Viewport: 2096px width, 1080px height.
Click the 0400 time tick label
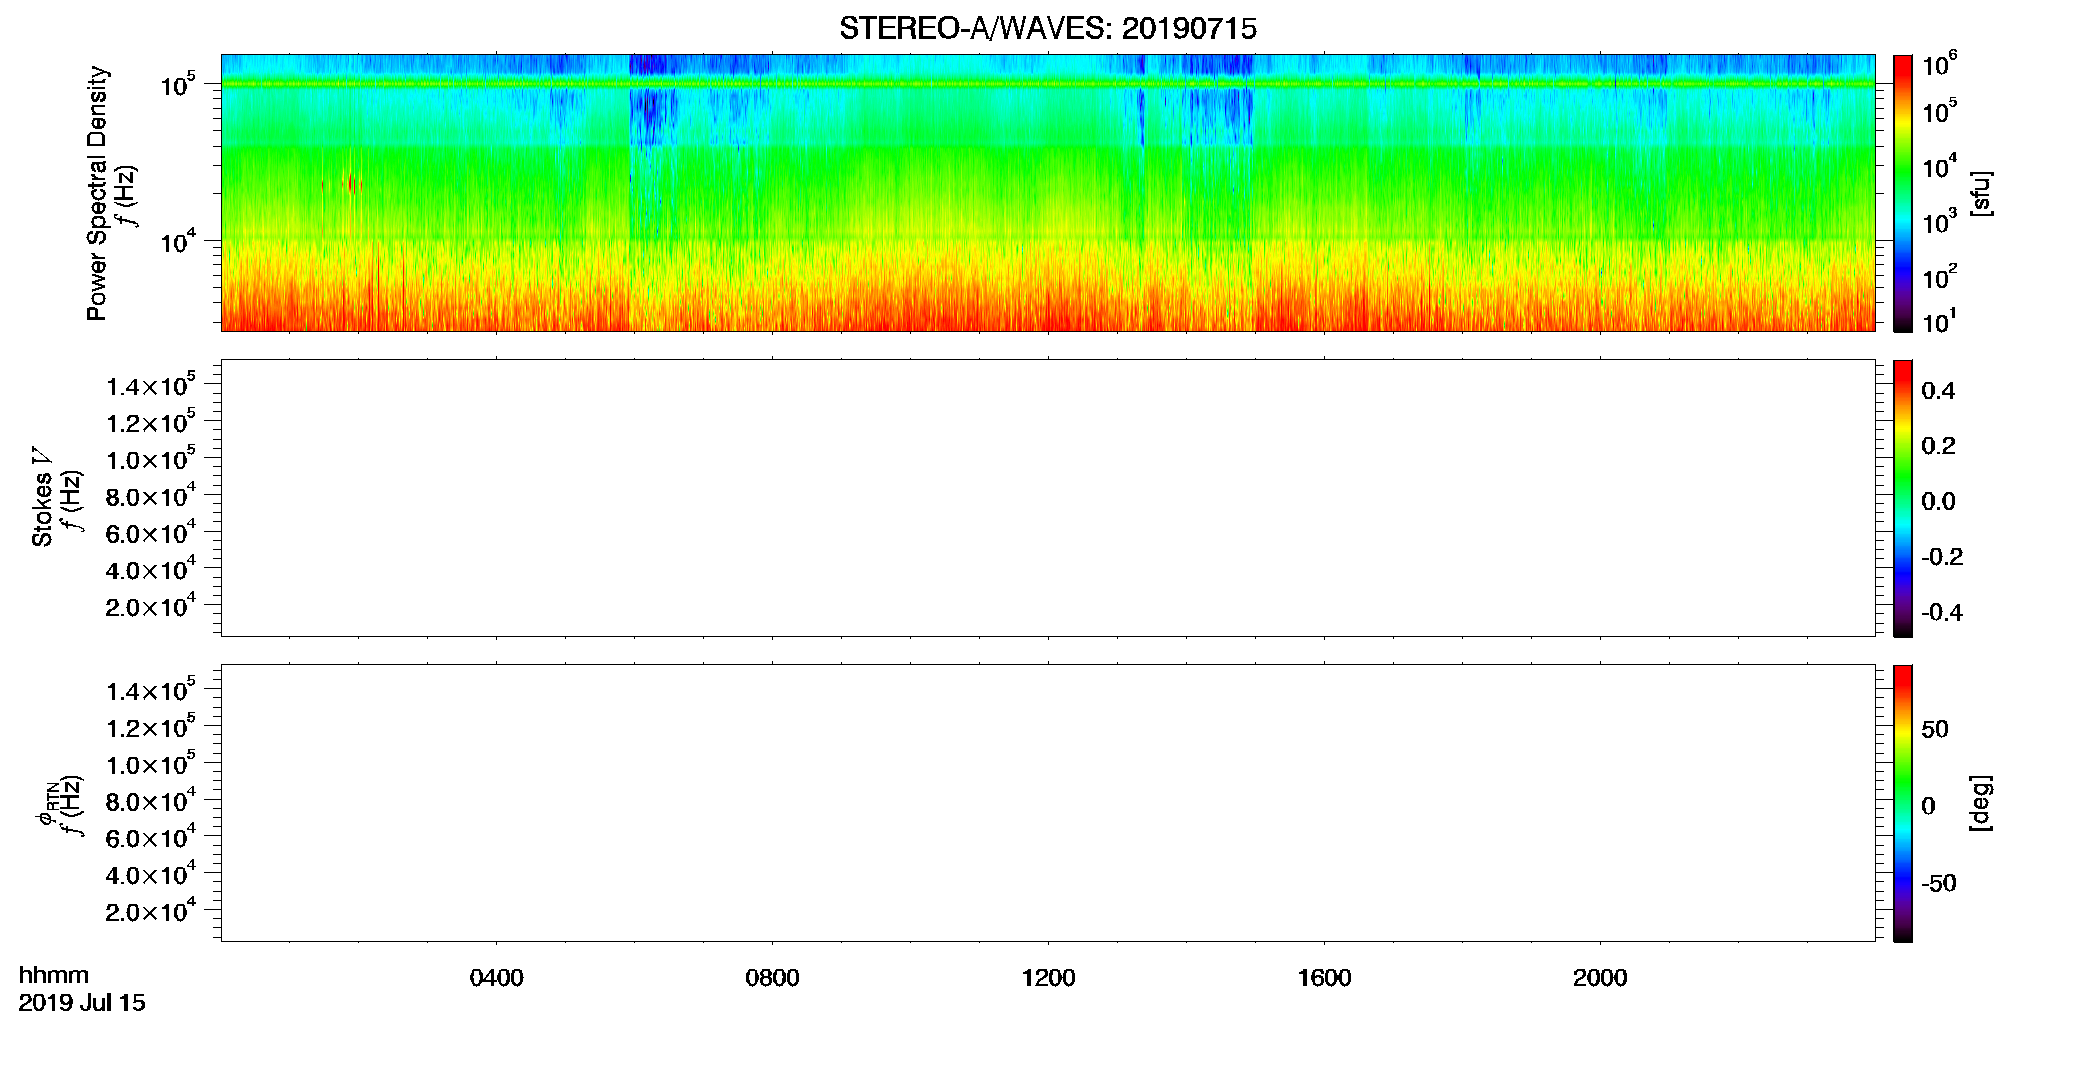click(496, 978)
